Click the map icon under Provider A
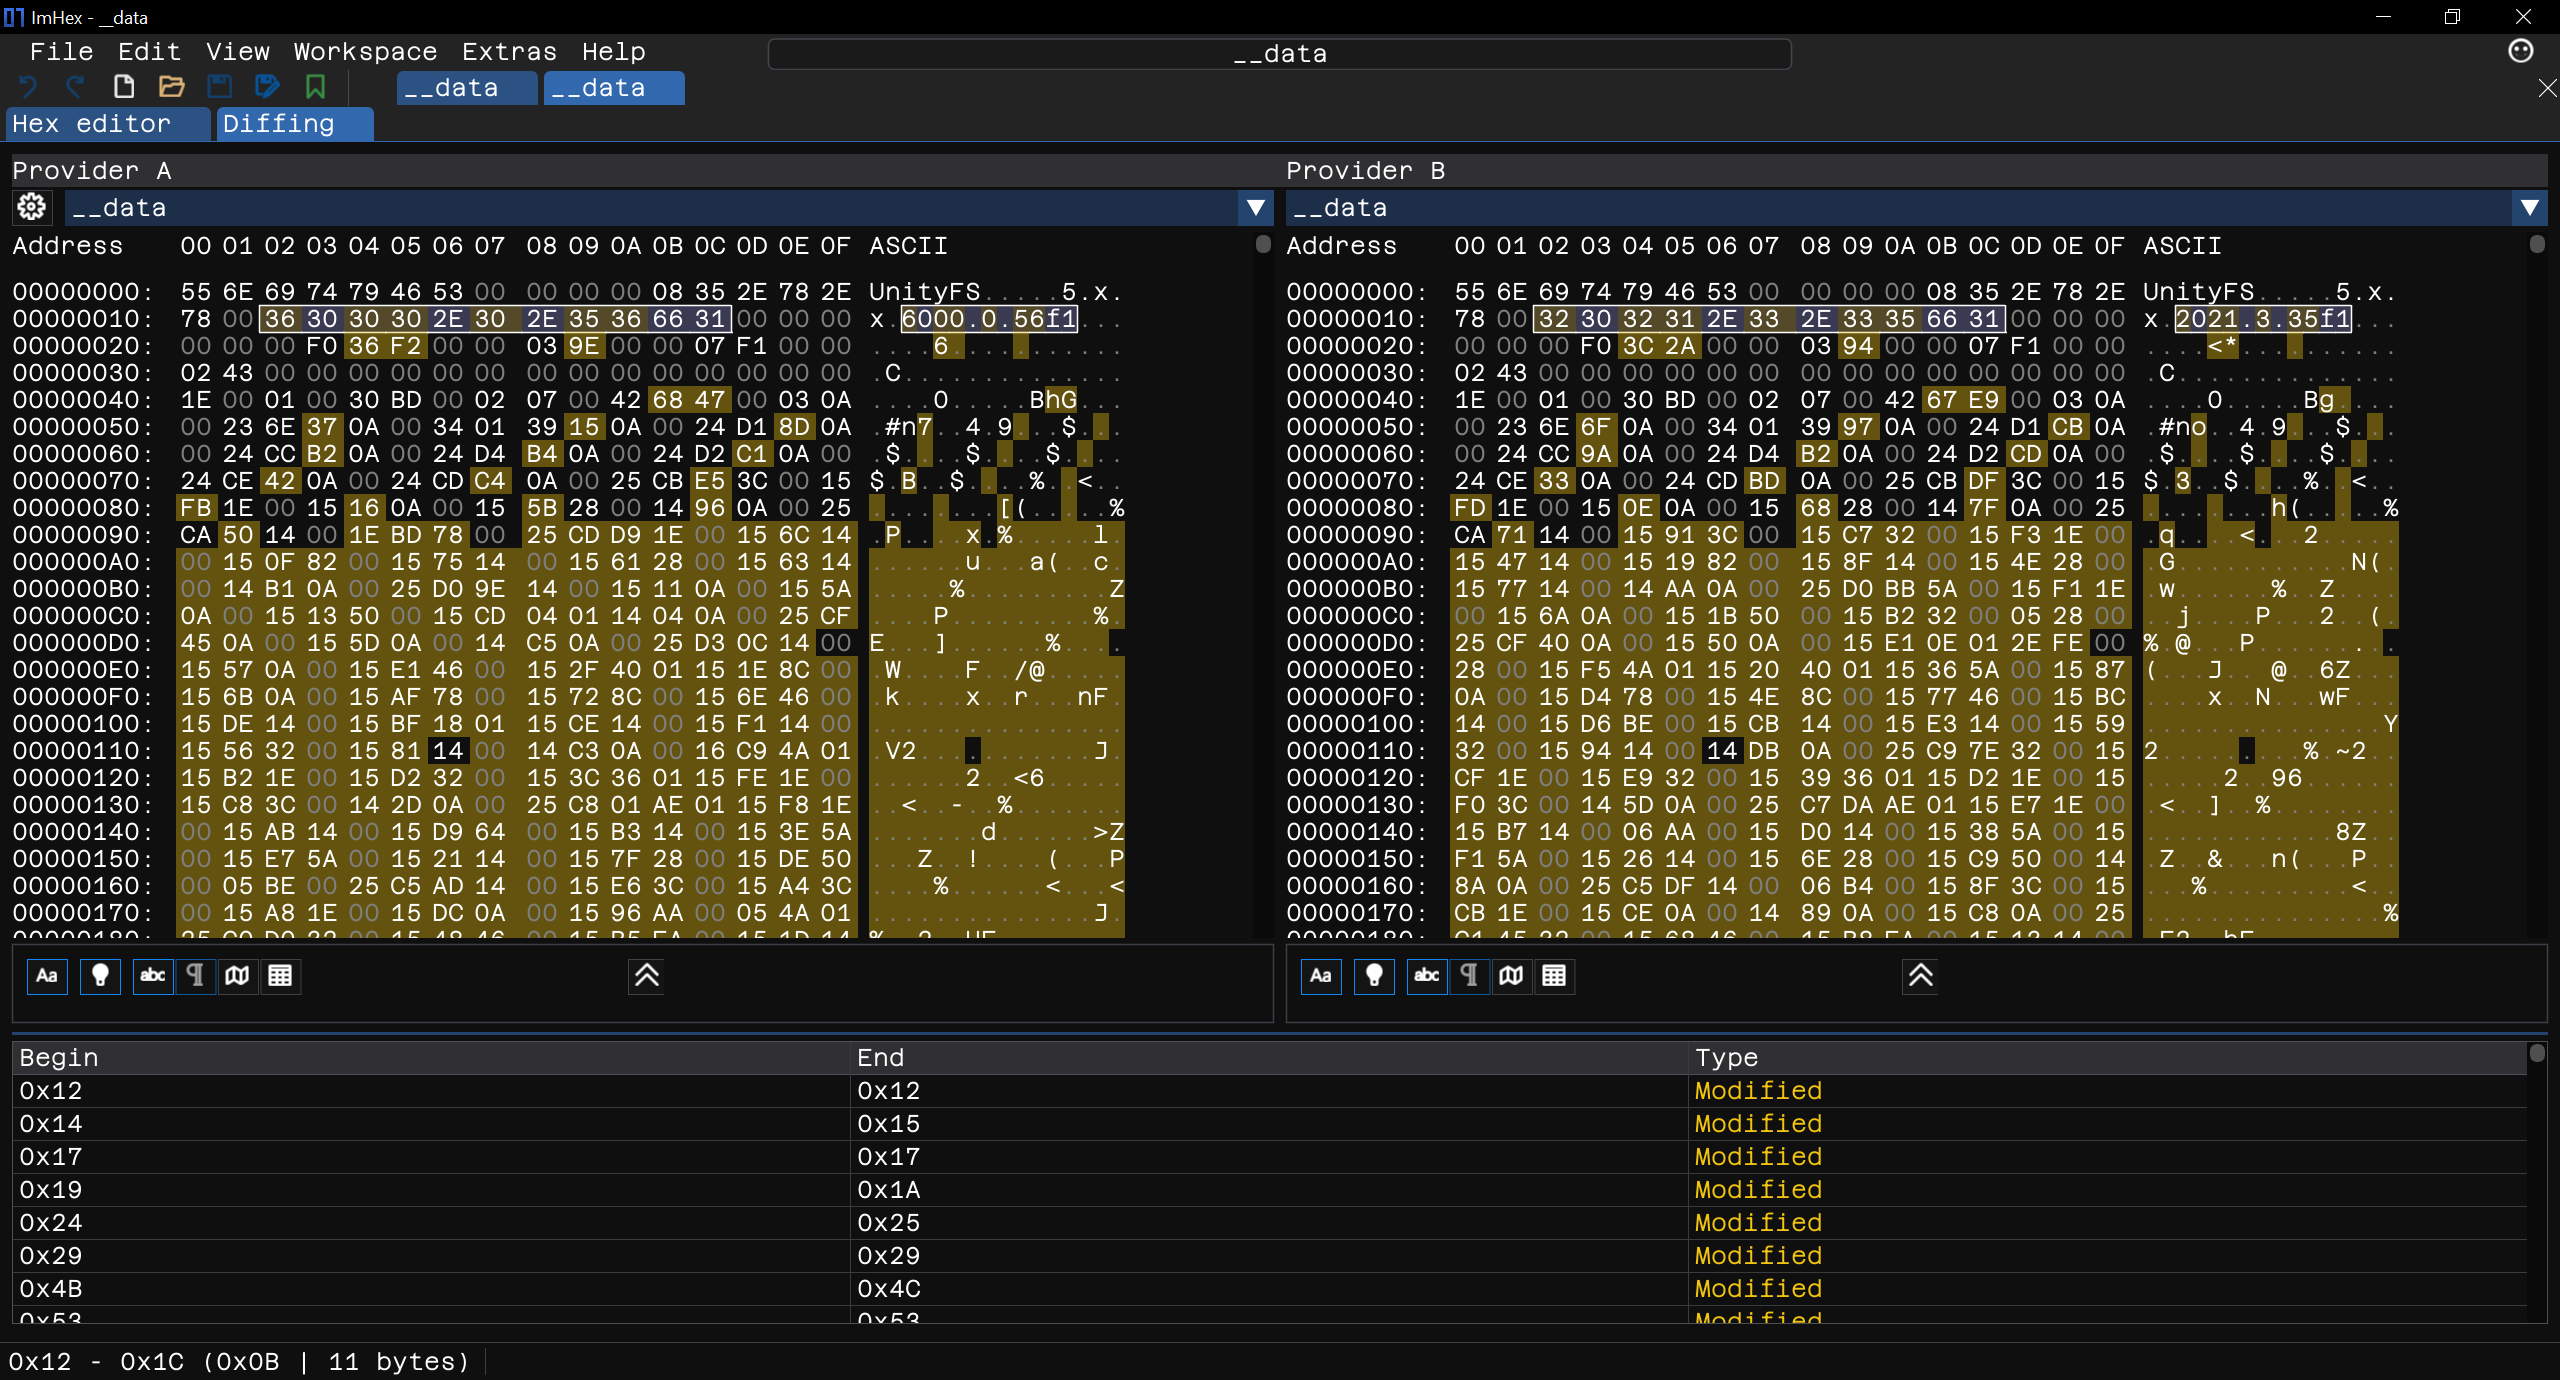The height and width of the screenshot is (1380, 2560). 237,976
